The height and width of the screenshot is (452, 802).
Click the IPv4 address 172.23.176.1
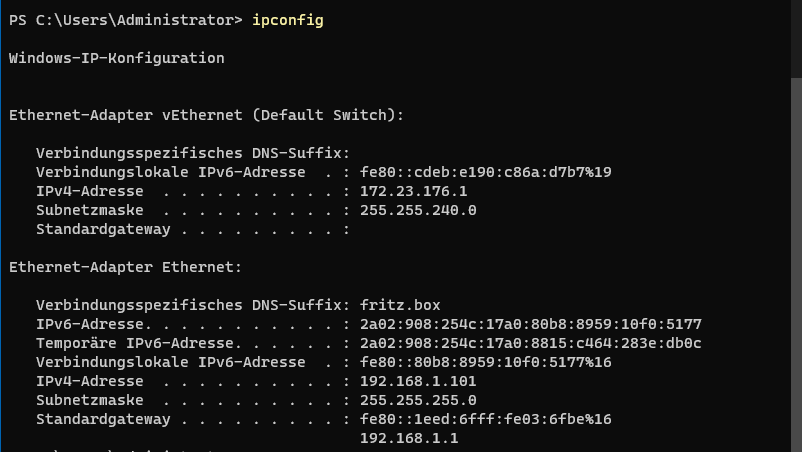click(413, 191)
